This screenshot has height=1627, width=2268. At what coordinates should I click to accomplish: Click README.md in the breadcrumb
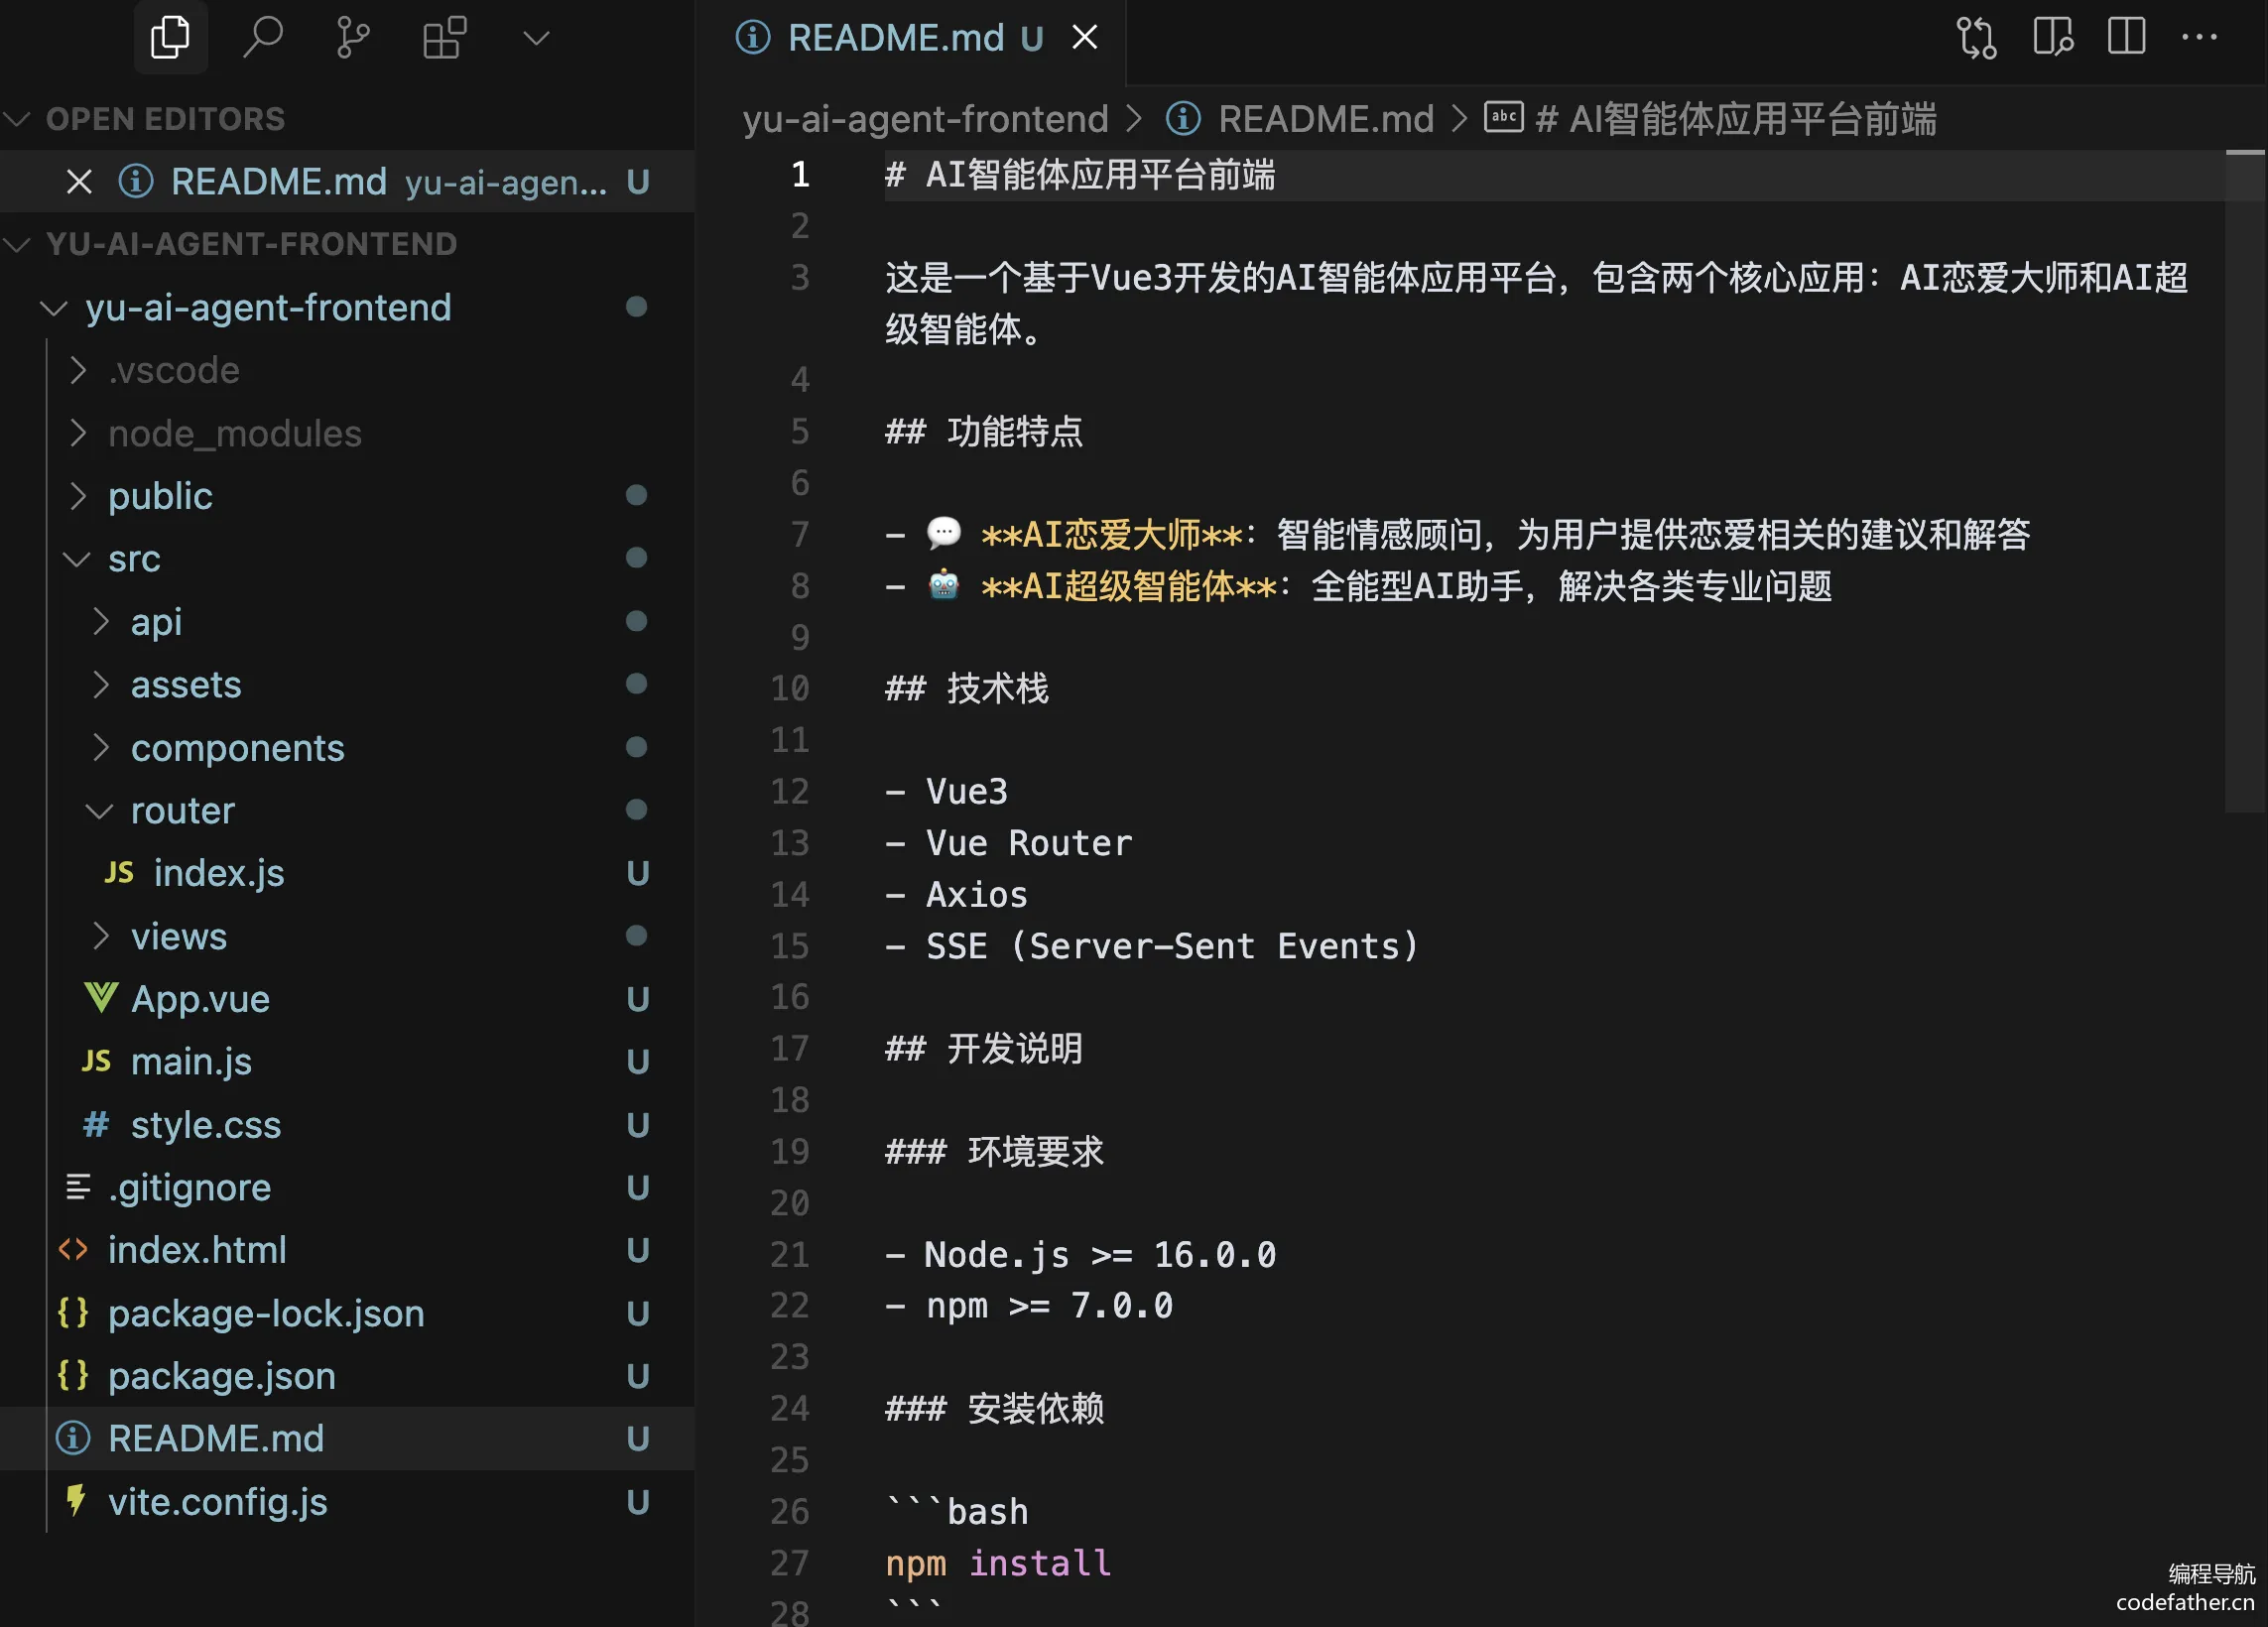click(1325, 119)
